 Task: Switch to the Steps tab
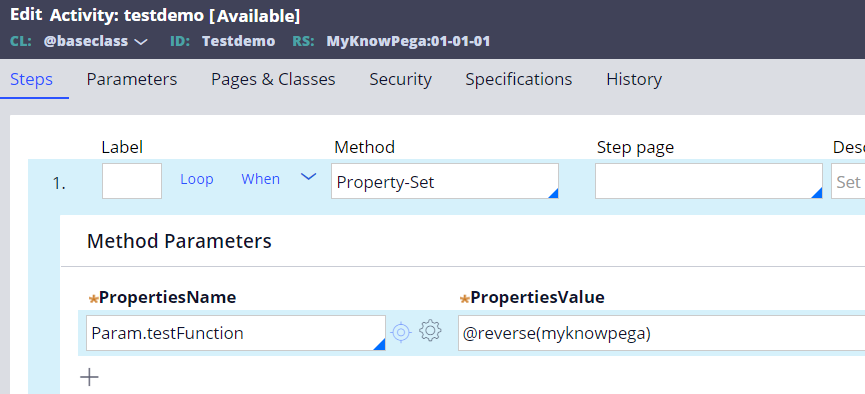(31, 79)
